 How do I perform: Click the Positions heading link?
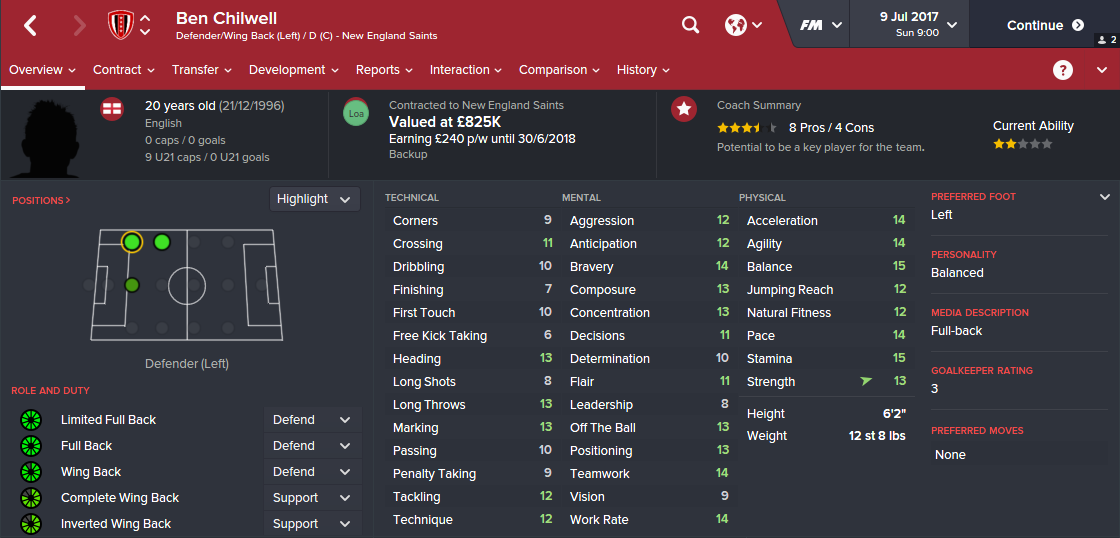[41, 201]
